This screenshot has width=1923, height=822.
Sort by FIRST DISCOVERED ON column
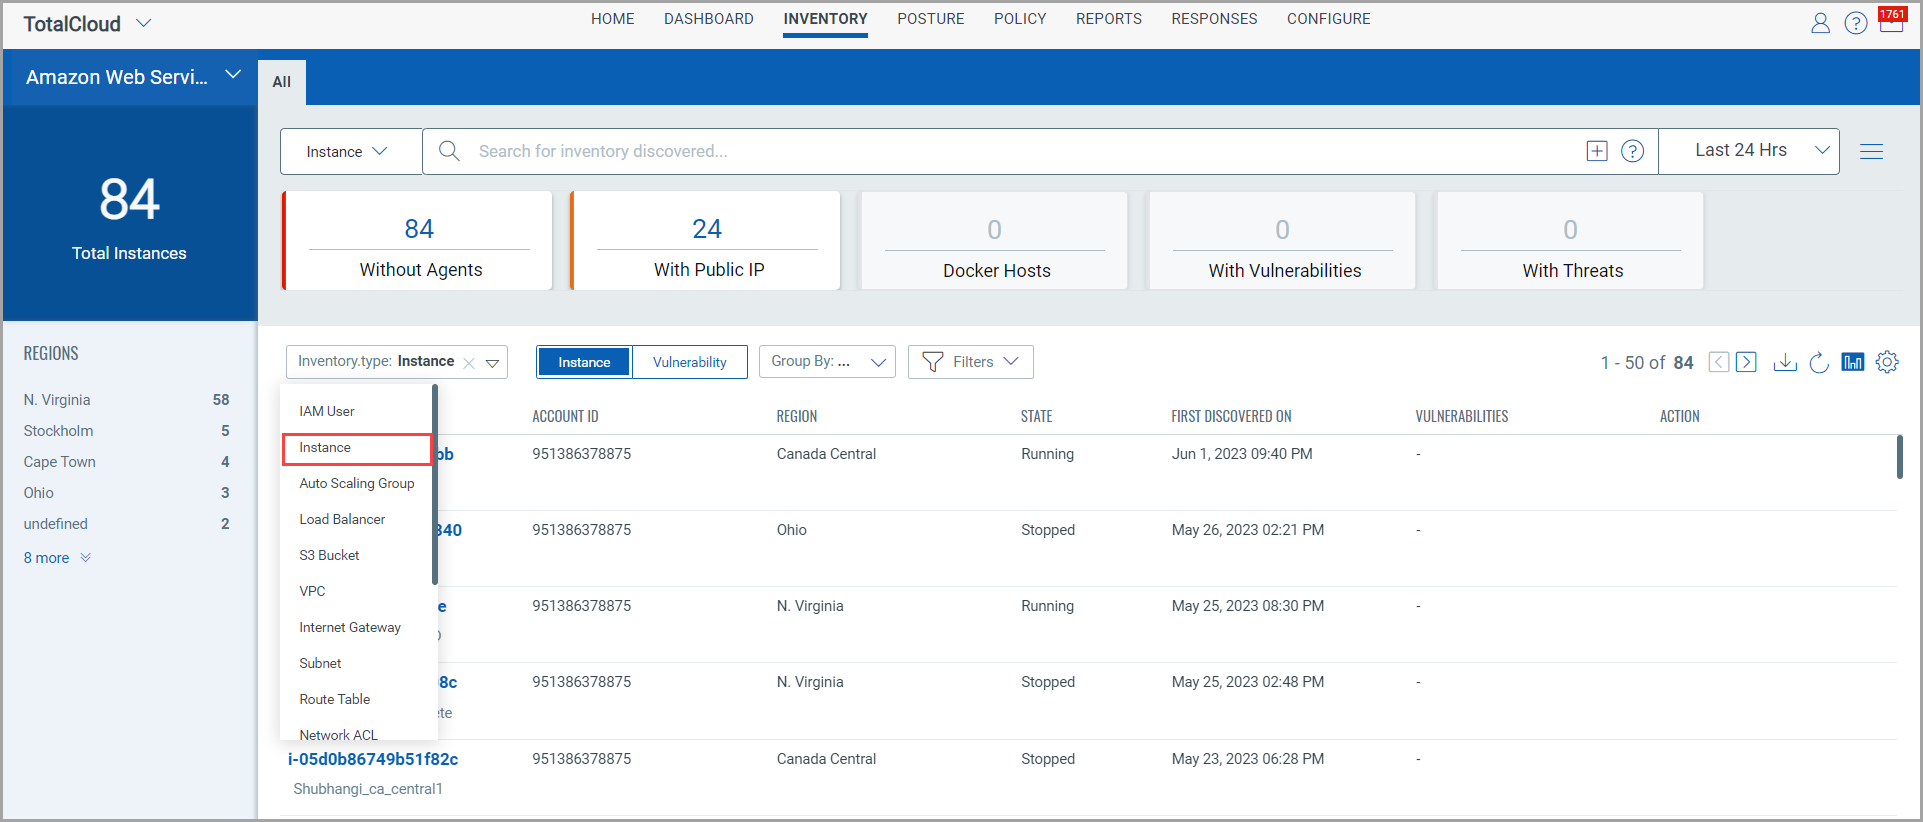(x=1231, y=416)
